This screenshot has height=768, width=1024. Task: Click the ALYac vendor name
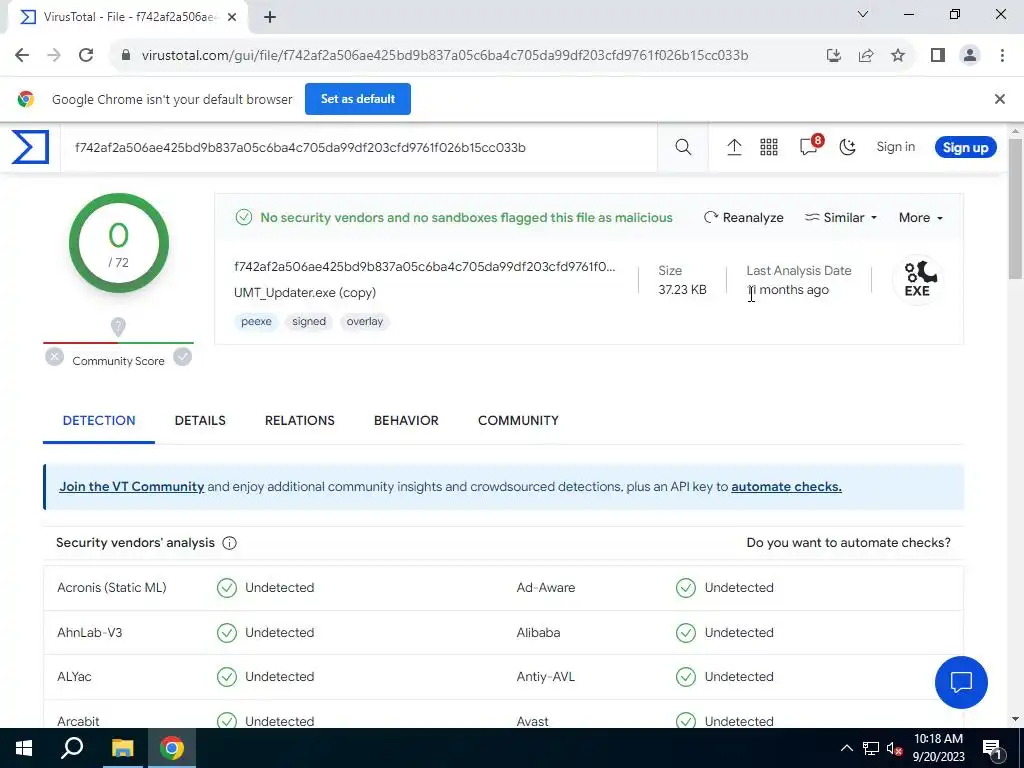tap(74, 677)
